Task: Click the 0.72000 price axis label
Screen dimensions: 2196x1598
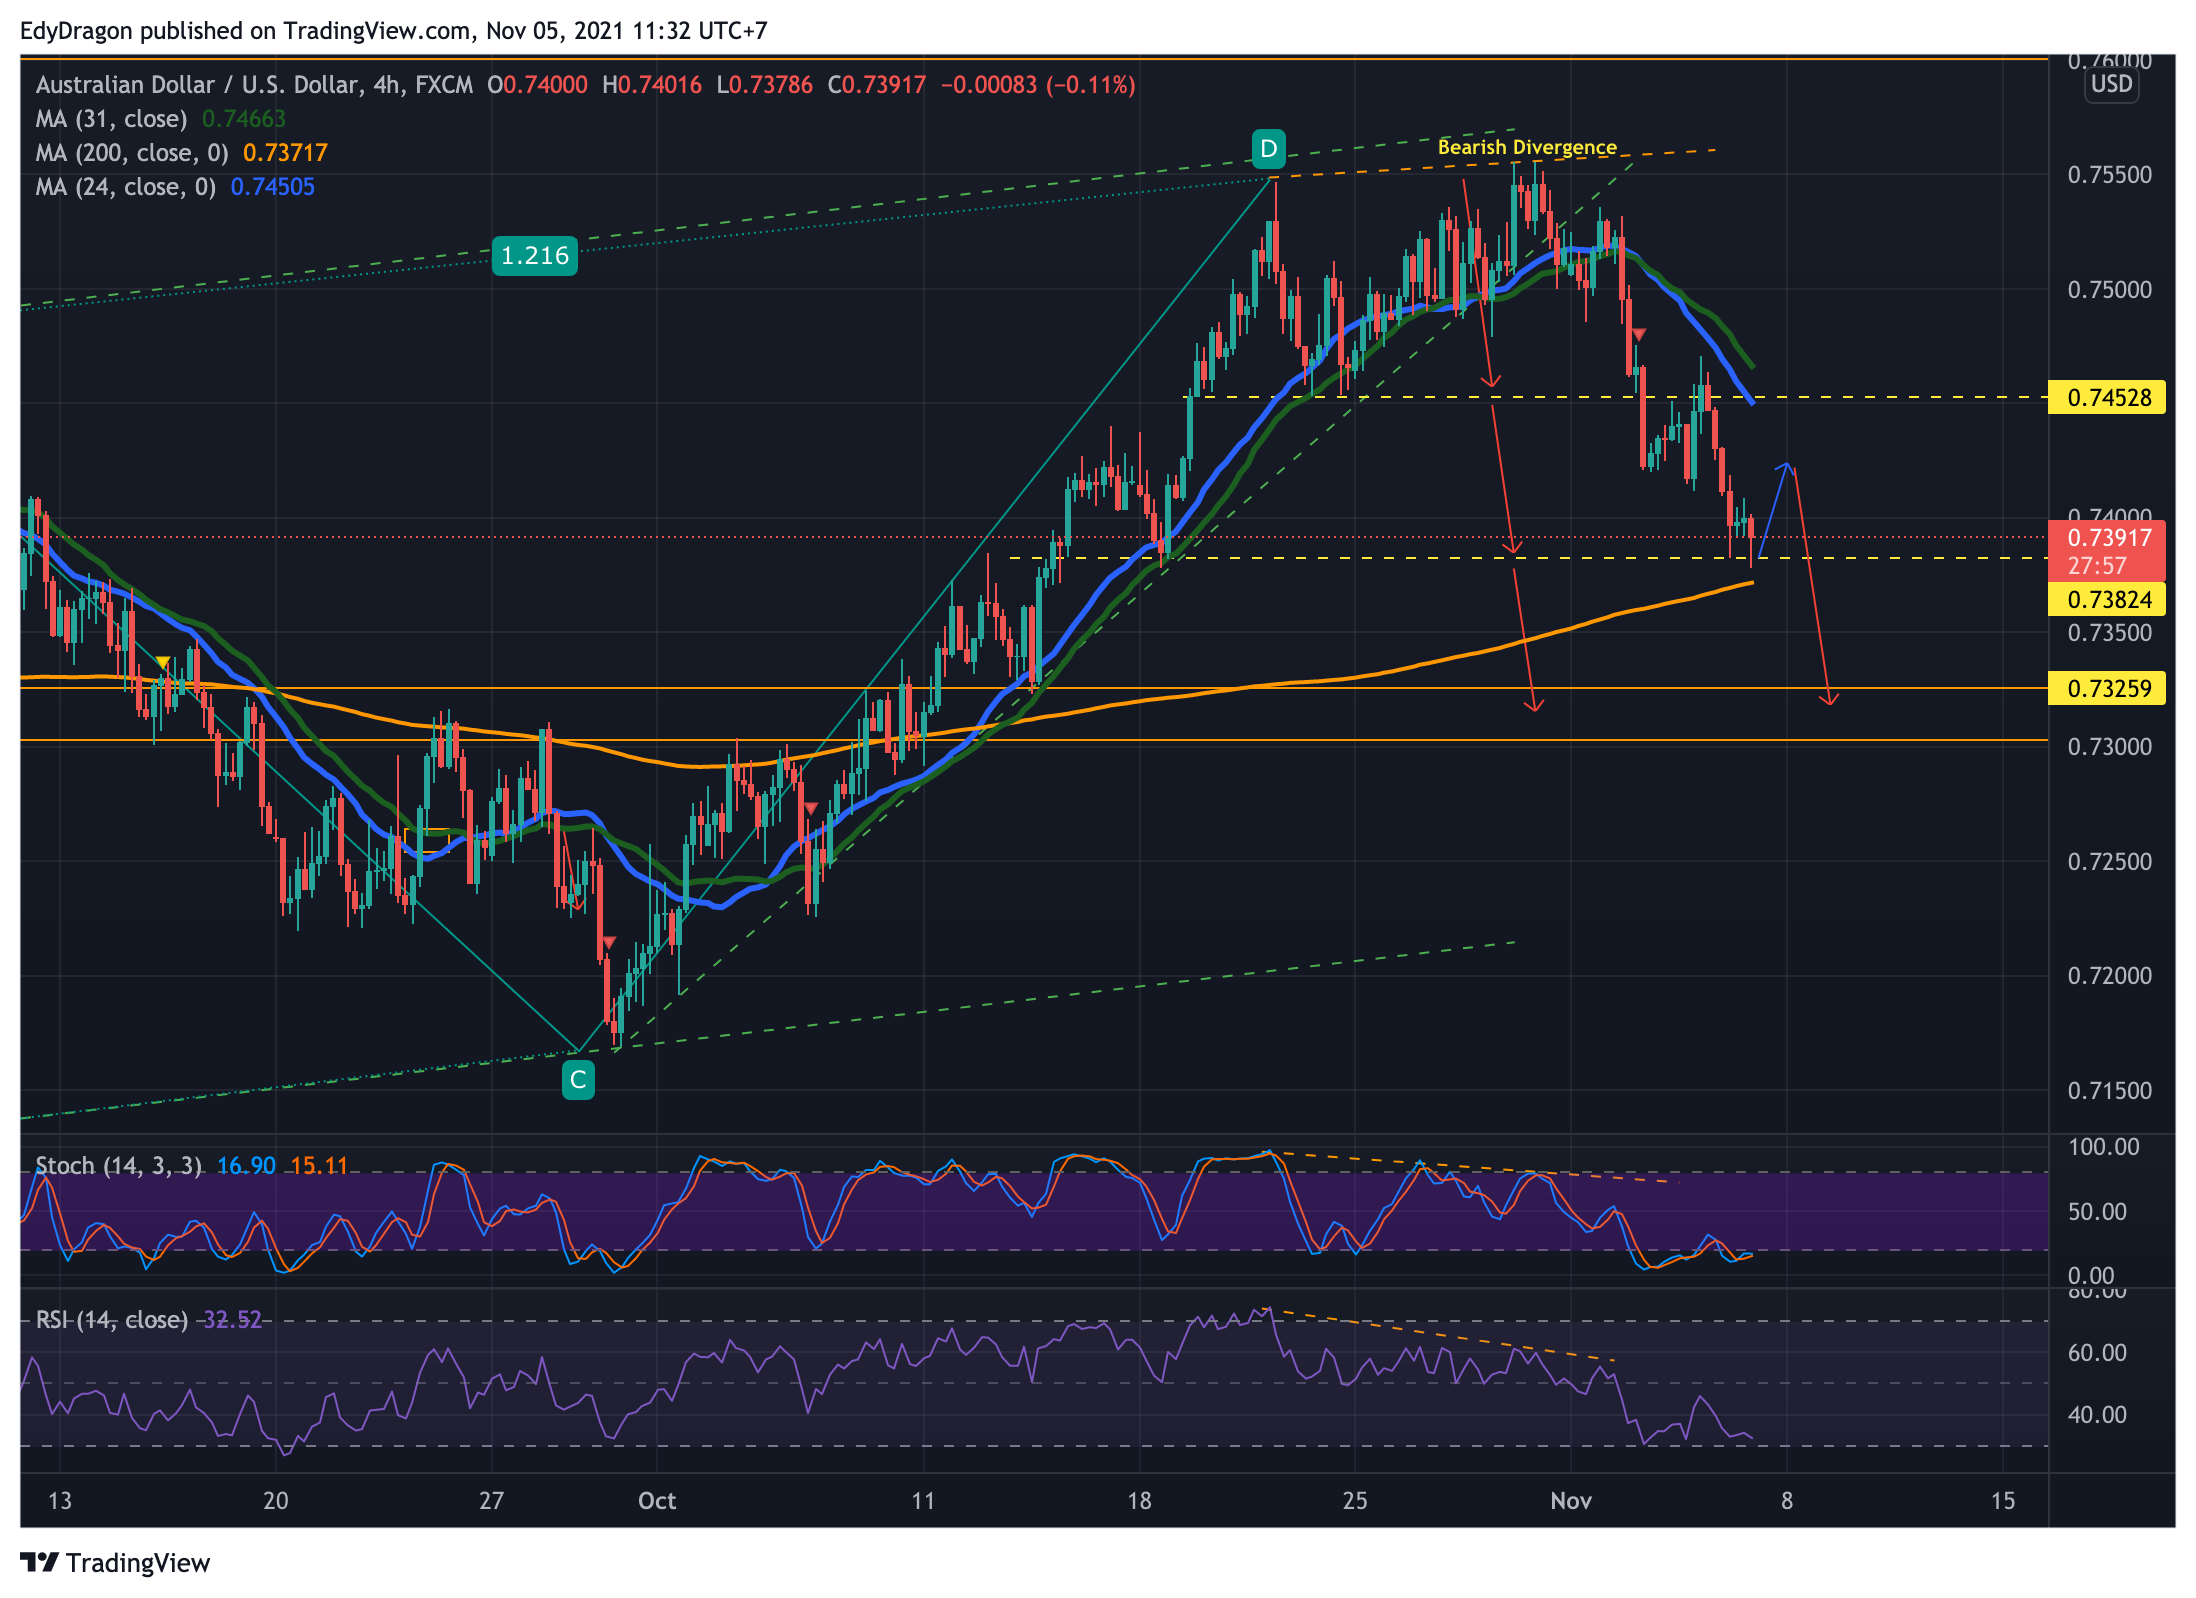Action: pos(2109,976)
